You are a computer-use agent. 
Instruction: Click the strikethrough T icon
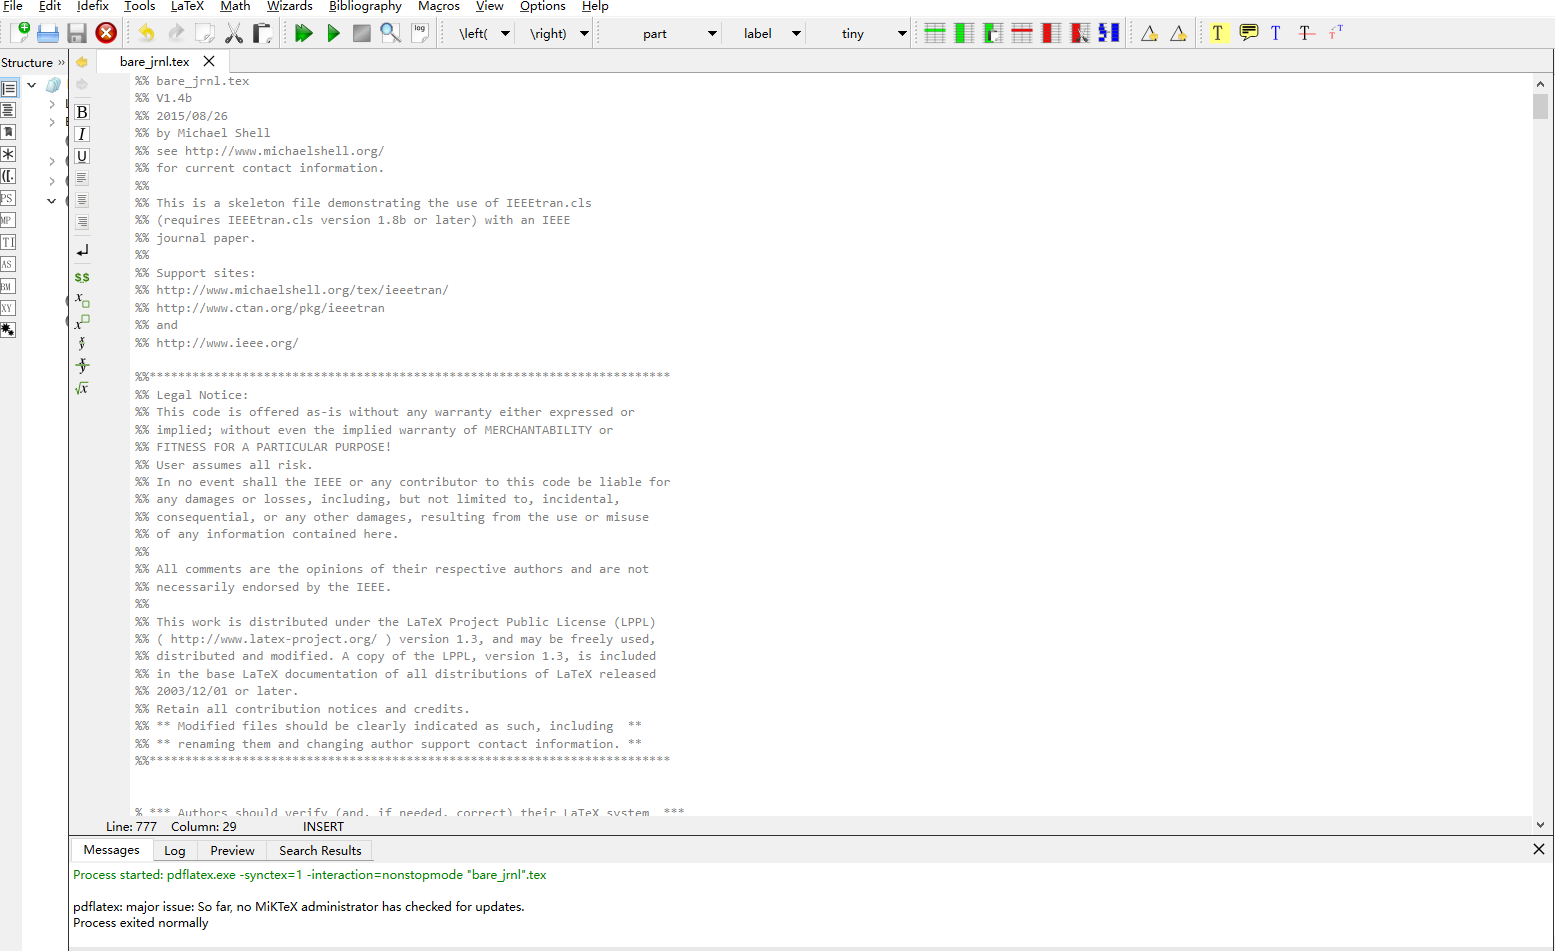click(x=1306, y=33)
